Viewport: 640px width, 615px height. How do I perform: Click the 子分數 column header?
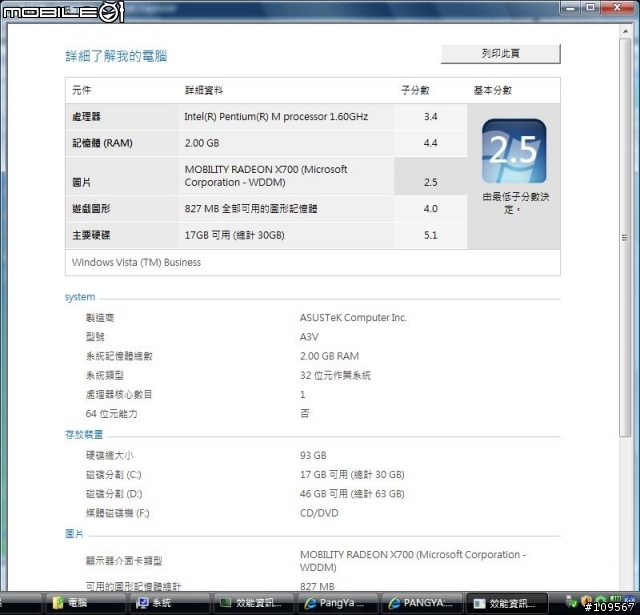coord(415,90)
